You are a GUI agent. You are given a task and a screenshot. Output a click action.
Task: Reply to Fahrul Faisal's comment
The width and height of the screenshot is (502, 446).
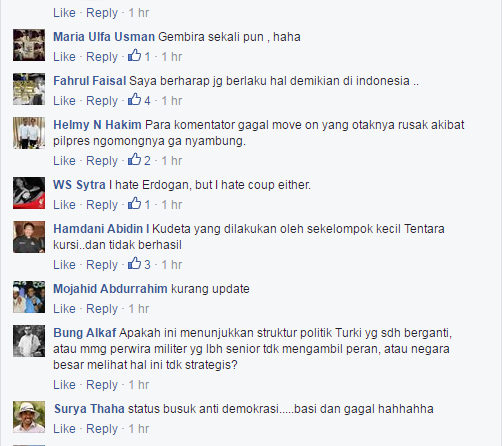coord(102,101)
